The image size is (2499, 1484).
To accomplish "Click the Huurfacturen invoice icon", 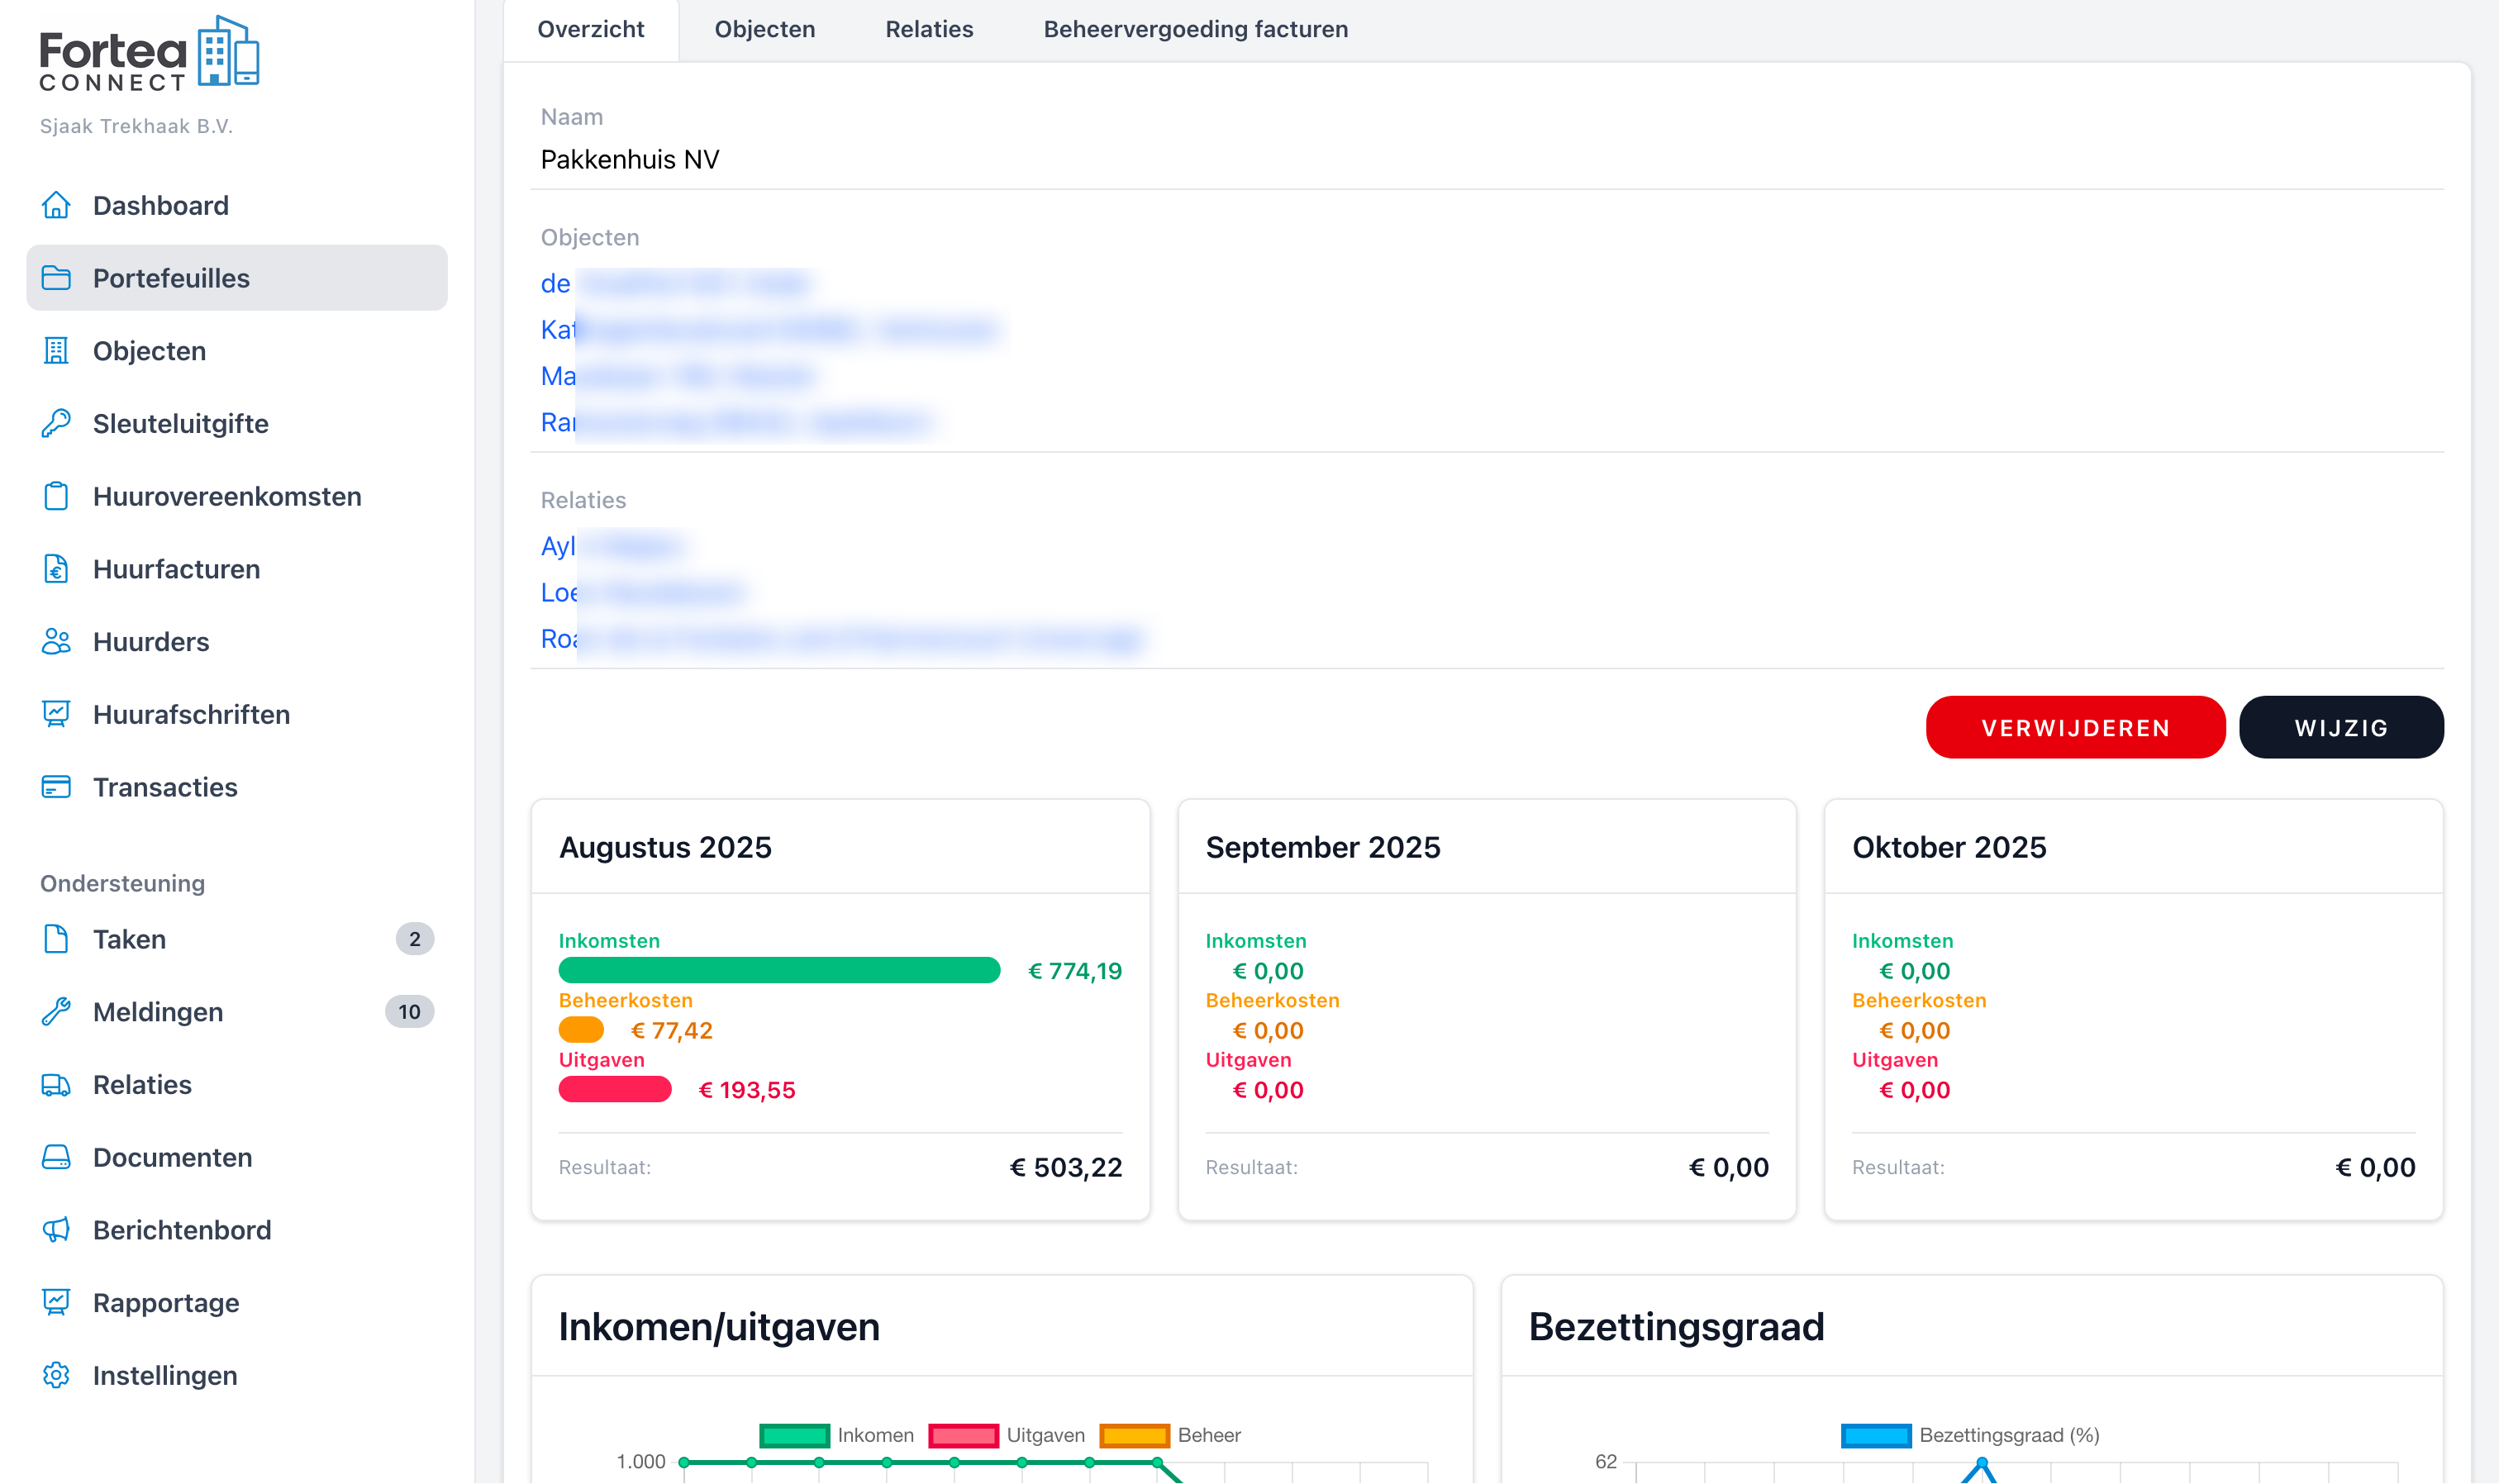I will click(56, 569).
